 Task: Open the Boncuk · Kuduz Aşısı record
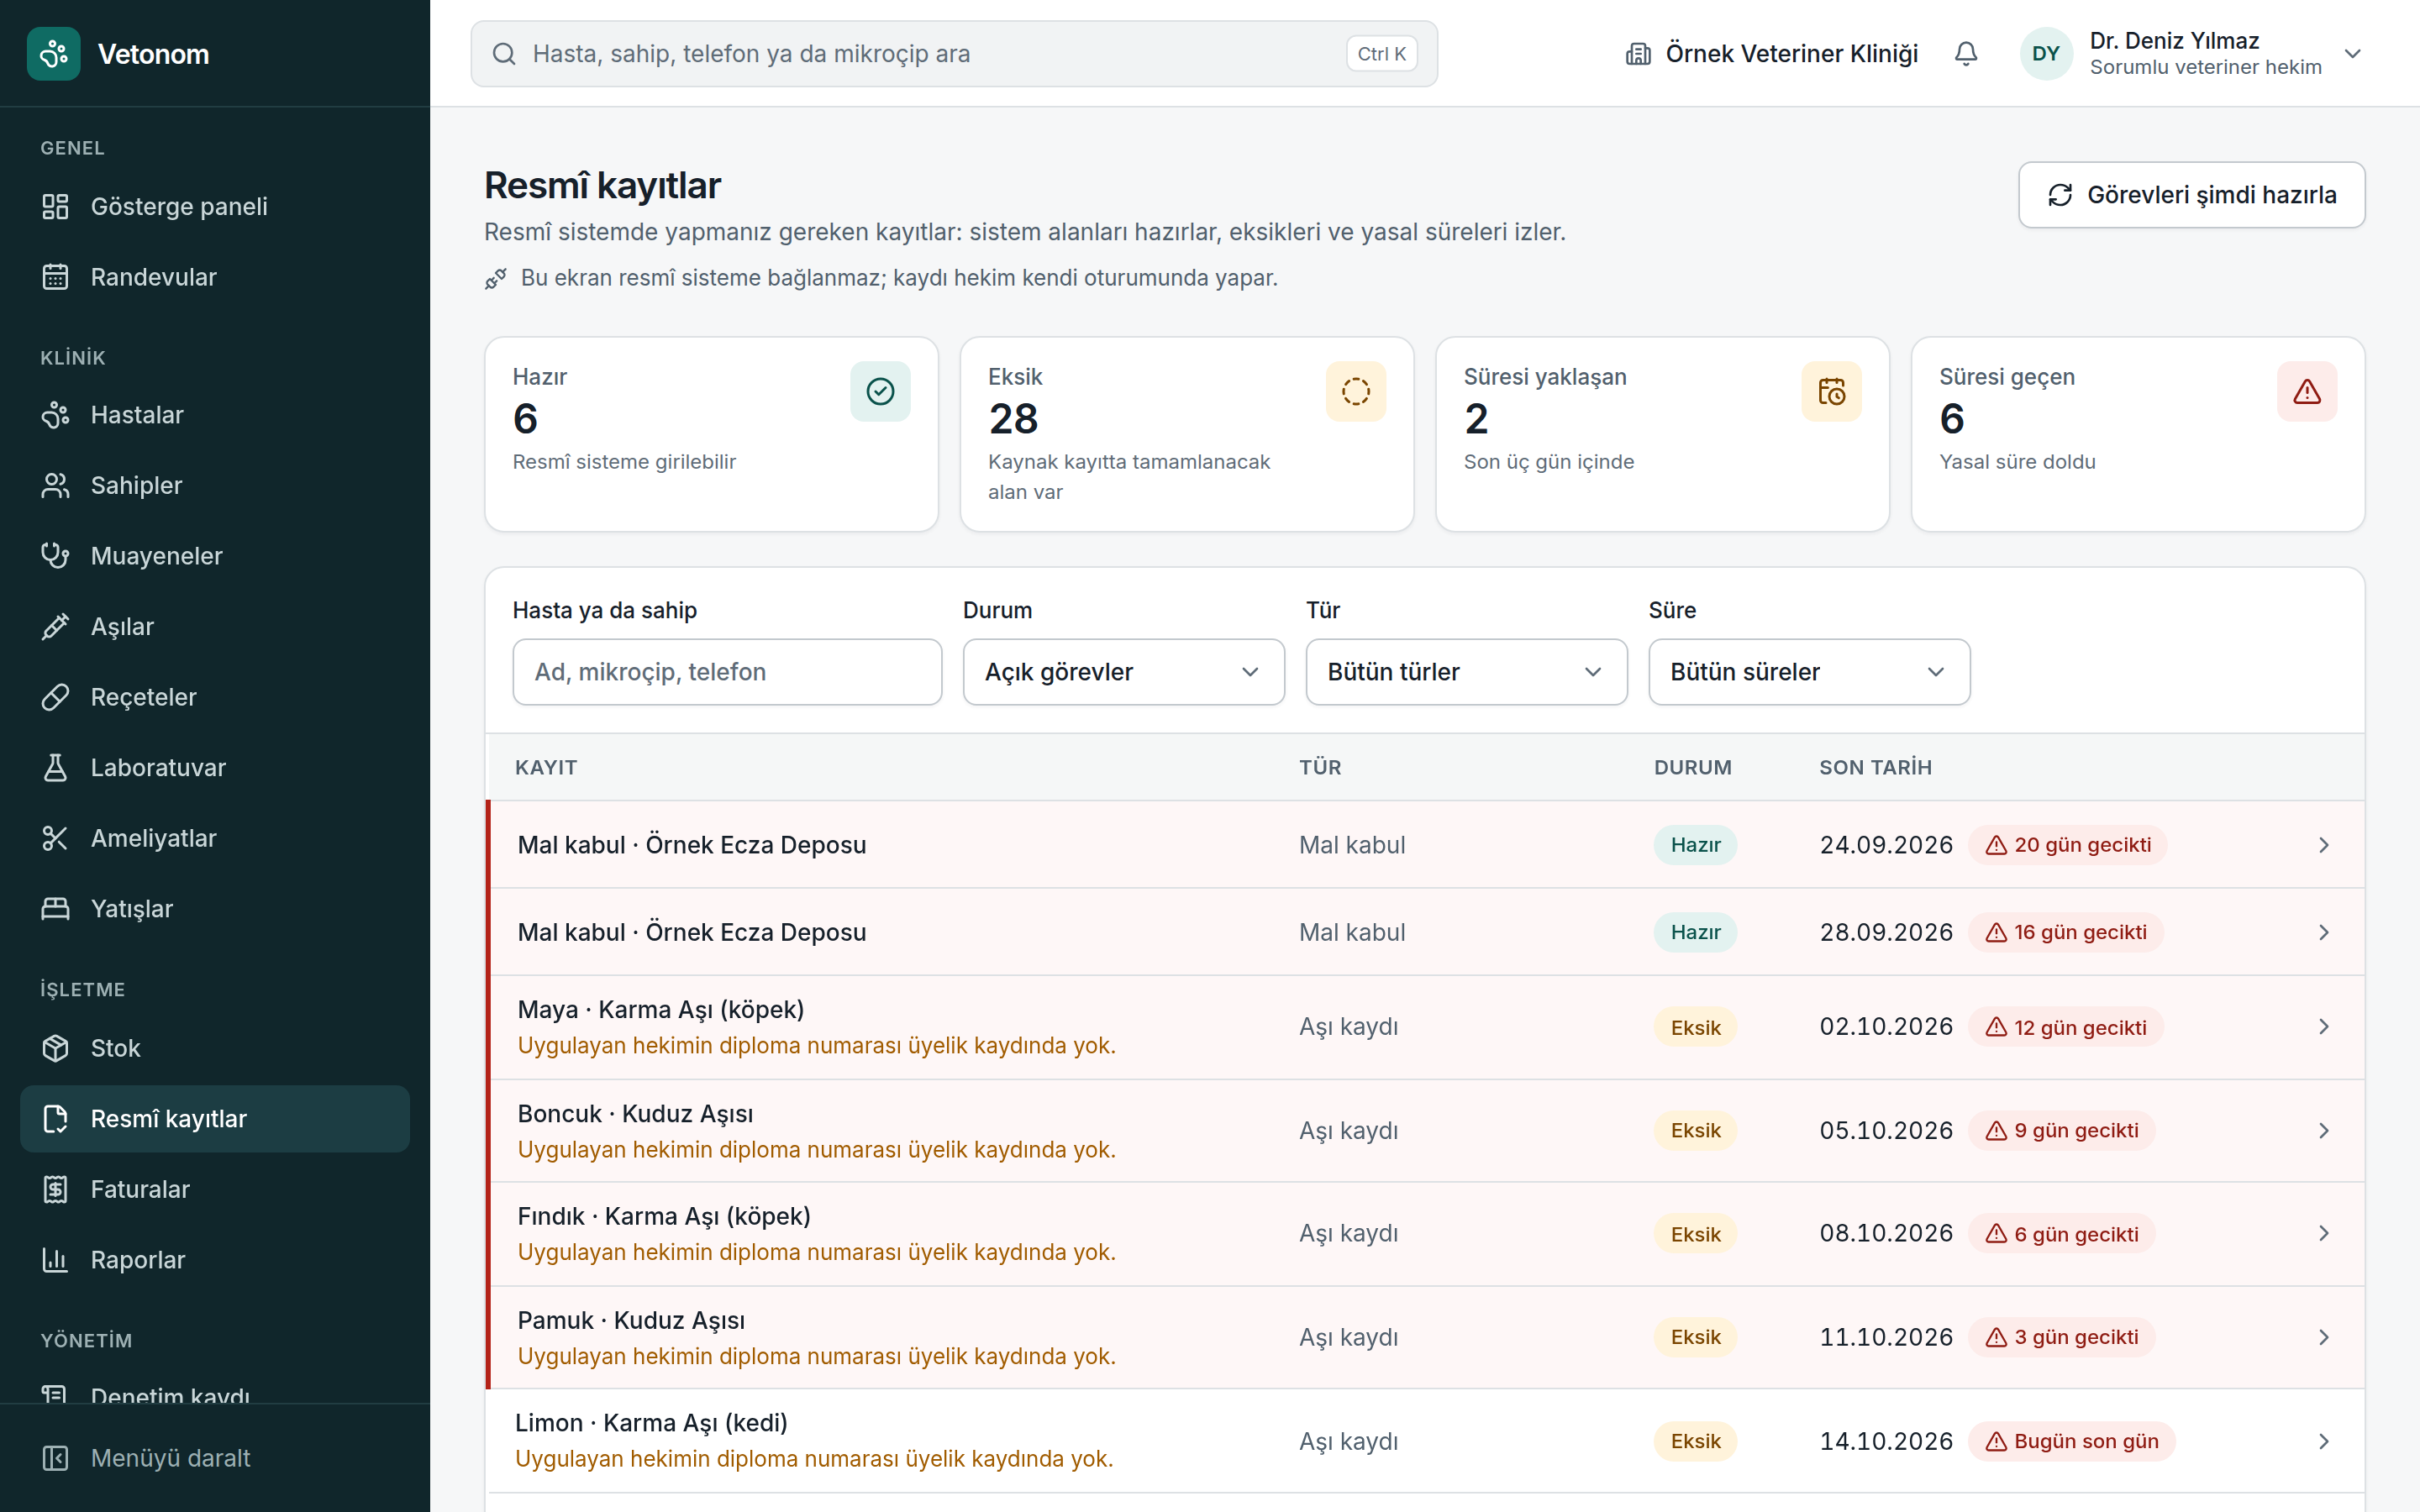pyautogui.click(x=1425, y=1131)
